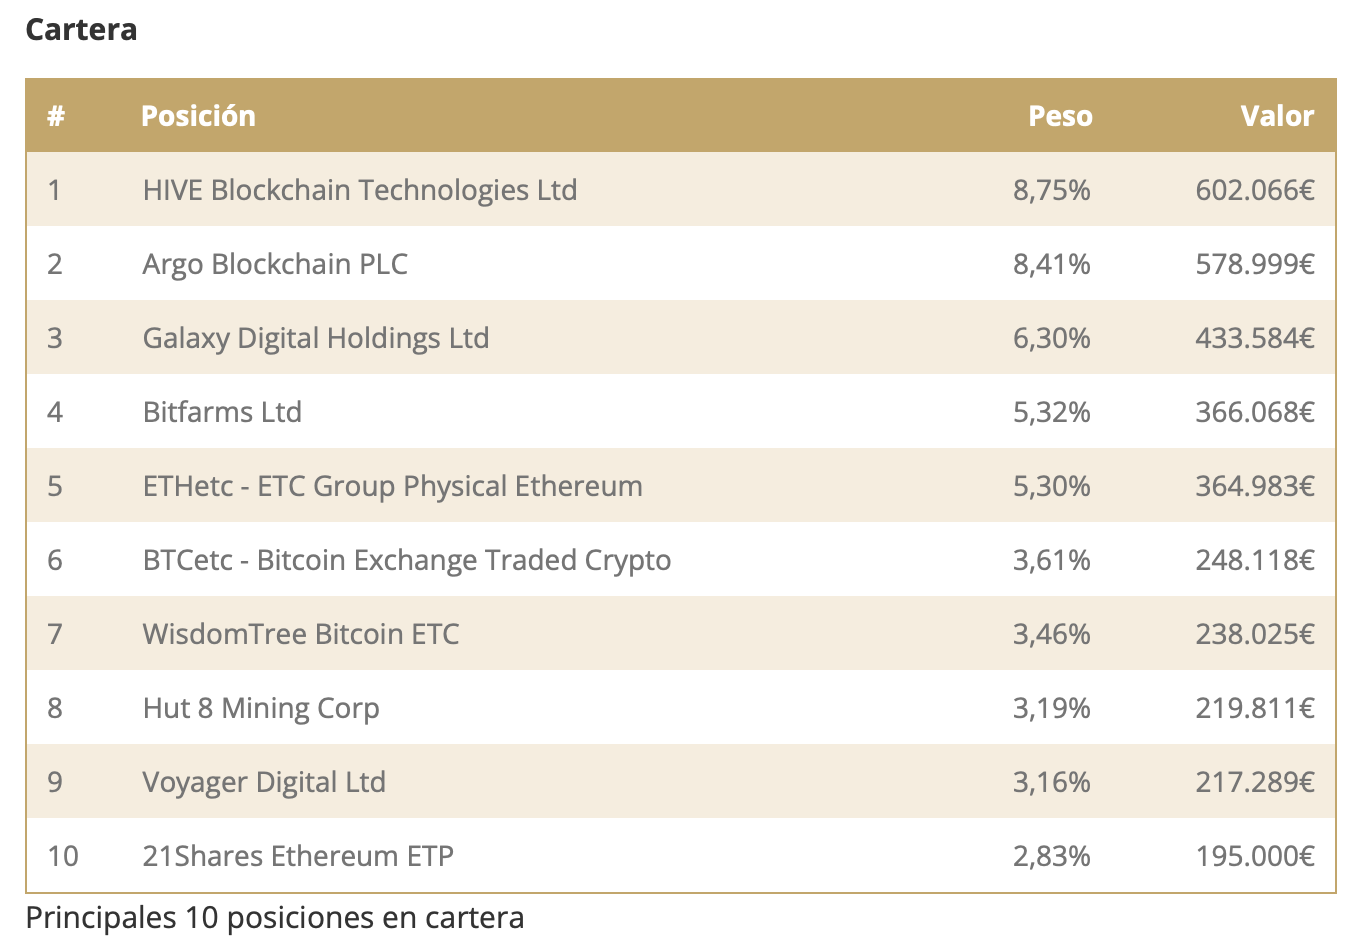The image size is (1362, 950).
Task: Select Argo Blockchain PLC position
Action: pos(275,264)
